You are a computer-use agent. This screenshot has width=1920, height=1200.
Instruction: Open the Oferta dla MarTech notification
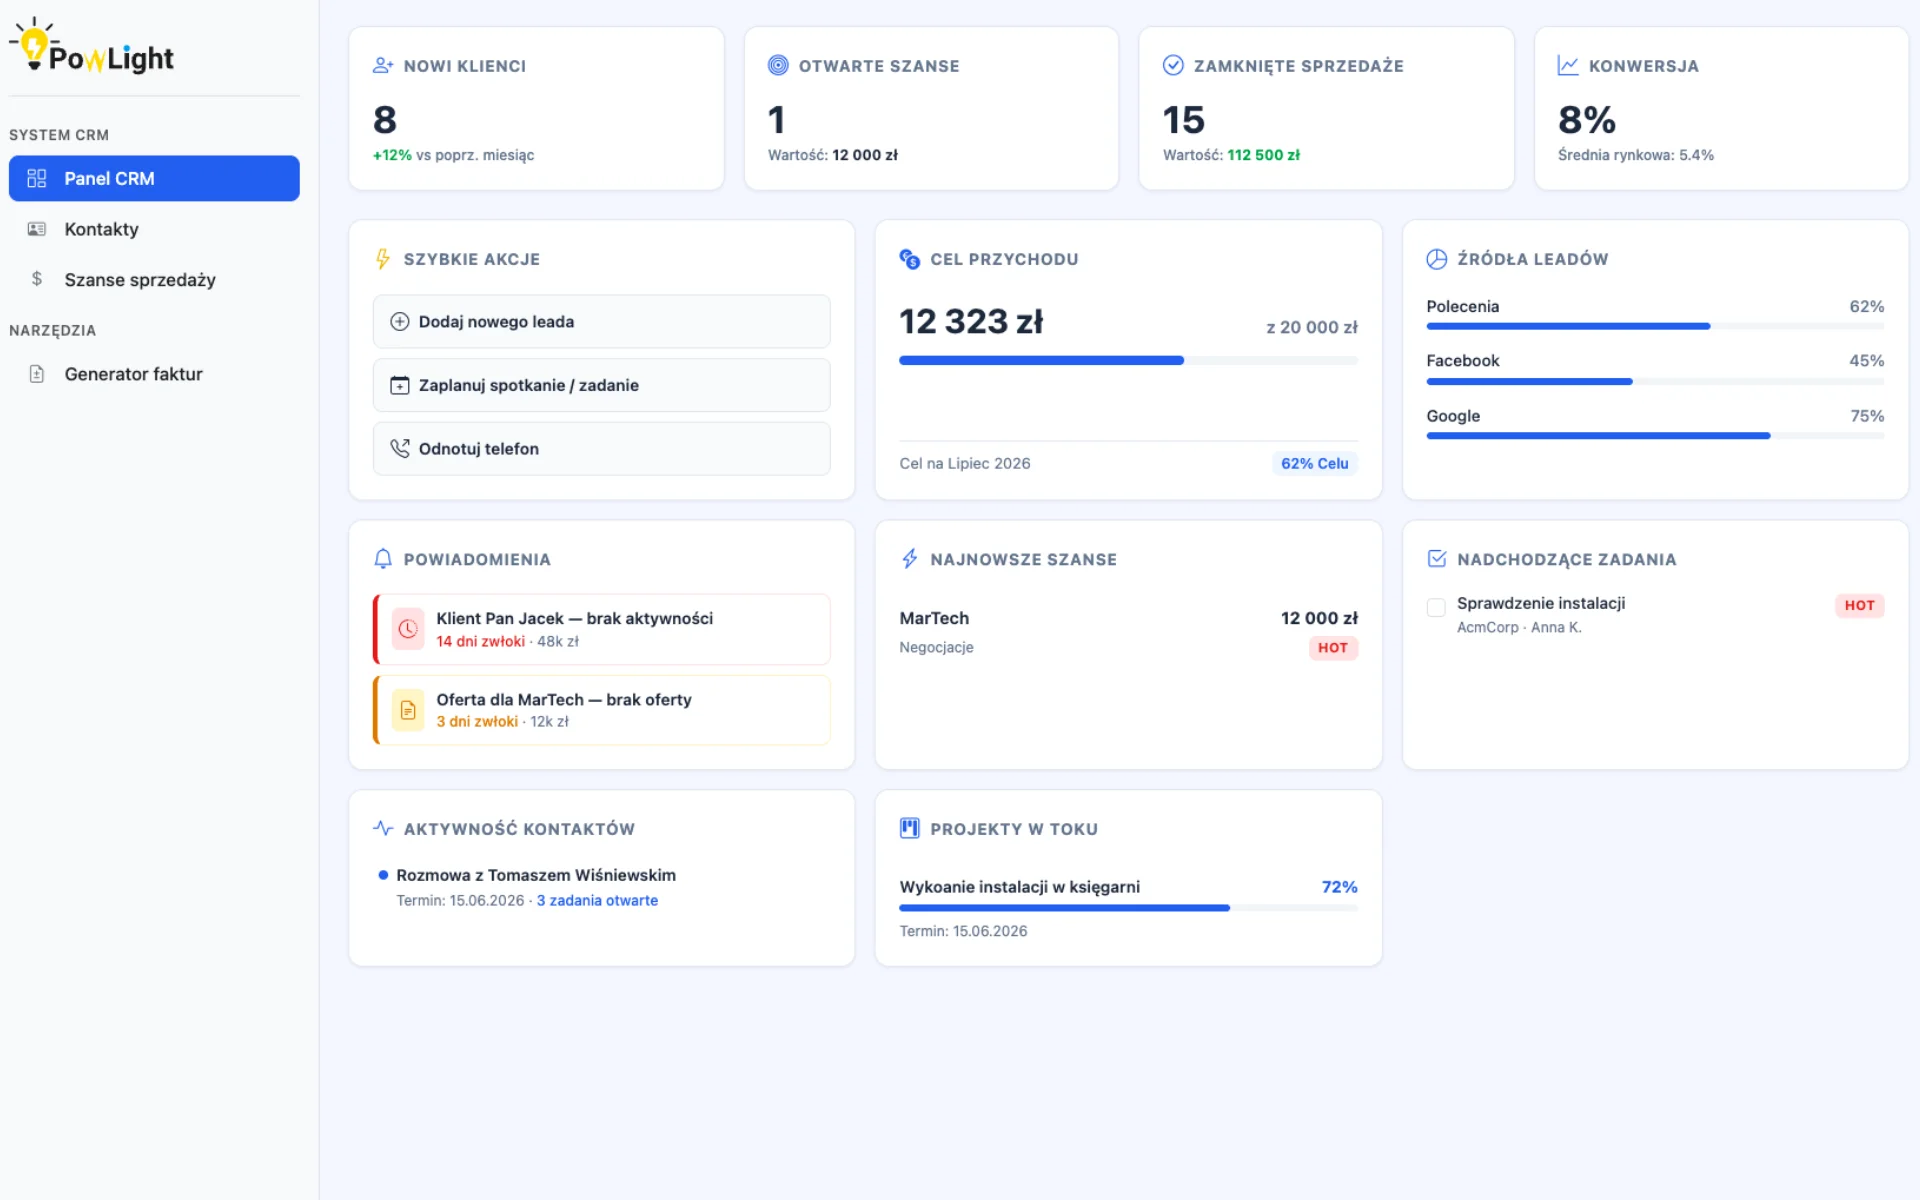click(601, 710)
